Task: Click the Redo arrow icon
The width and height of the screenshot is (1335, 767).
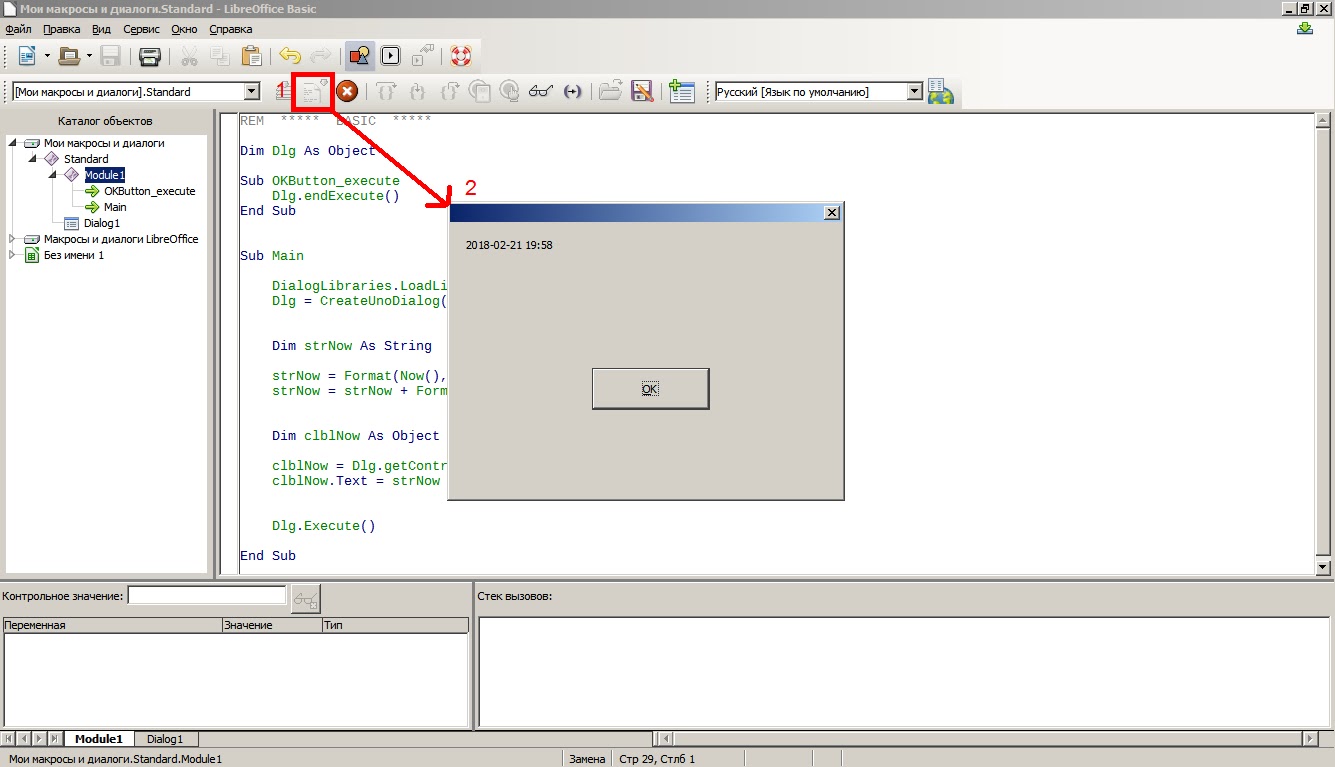Action: (x=321, y=56)
